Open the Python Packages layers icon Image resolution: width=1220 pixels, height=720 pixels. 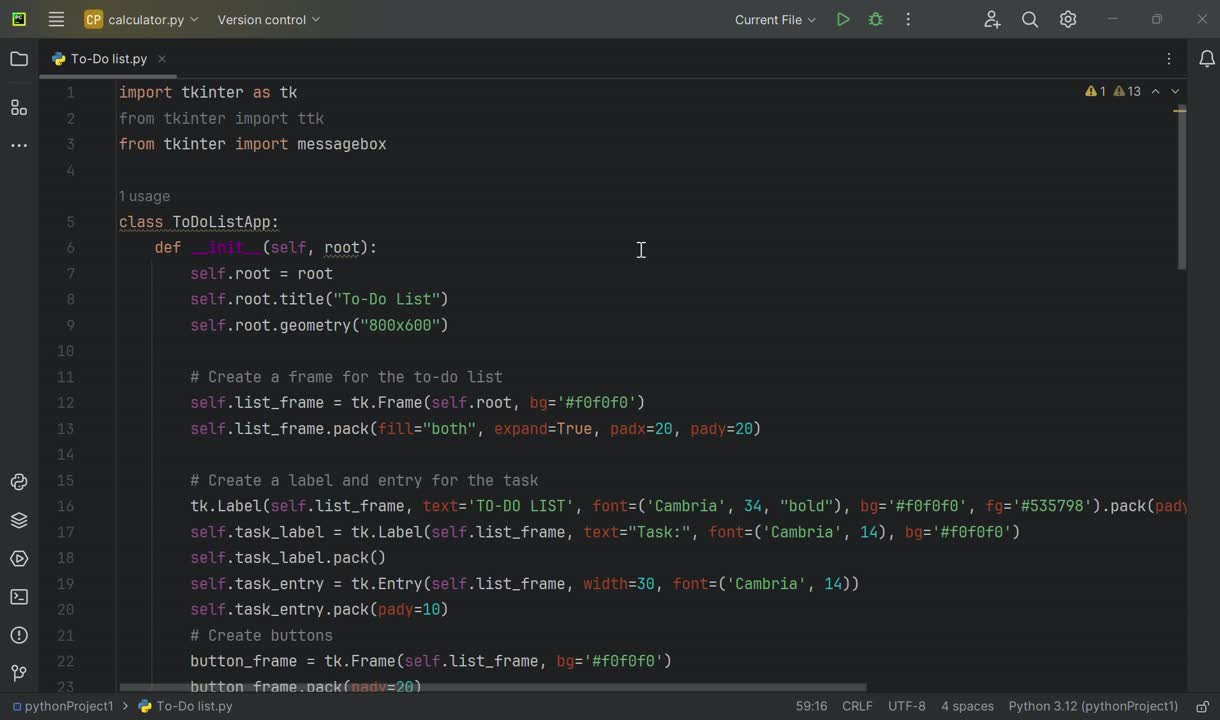(x=19, y=521)
